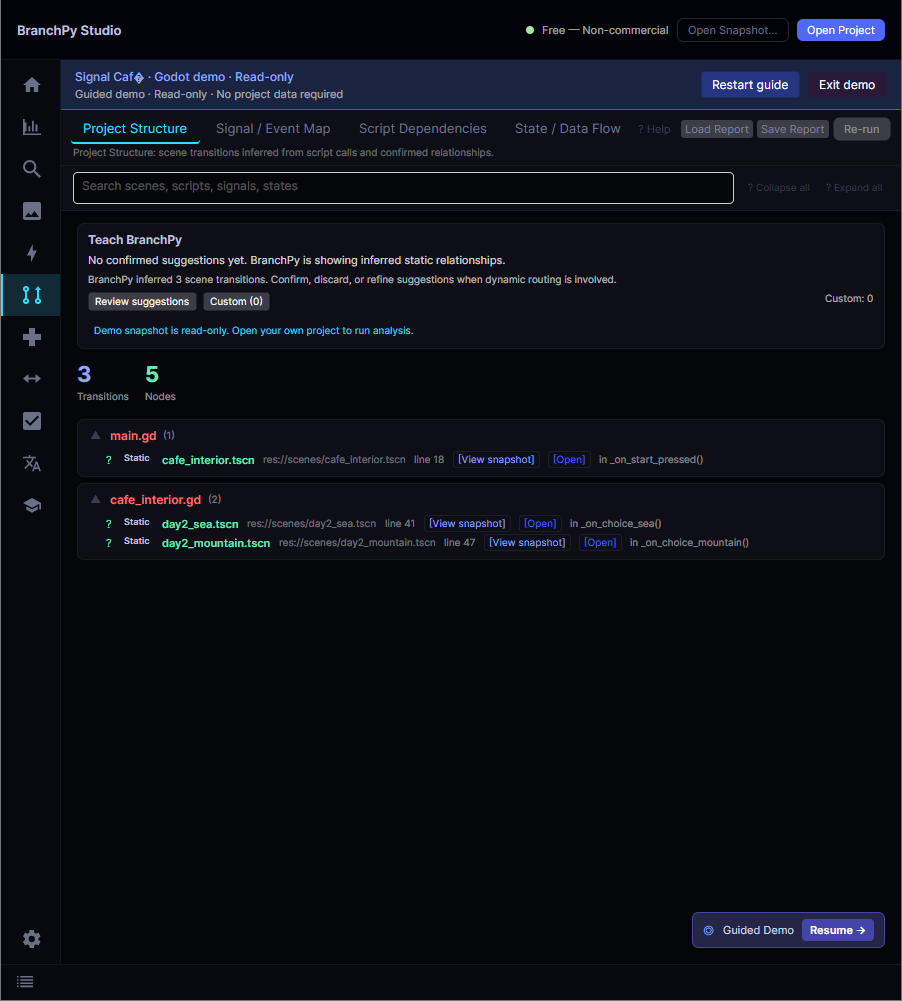Click Load Report button

[x=716, y=129]
